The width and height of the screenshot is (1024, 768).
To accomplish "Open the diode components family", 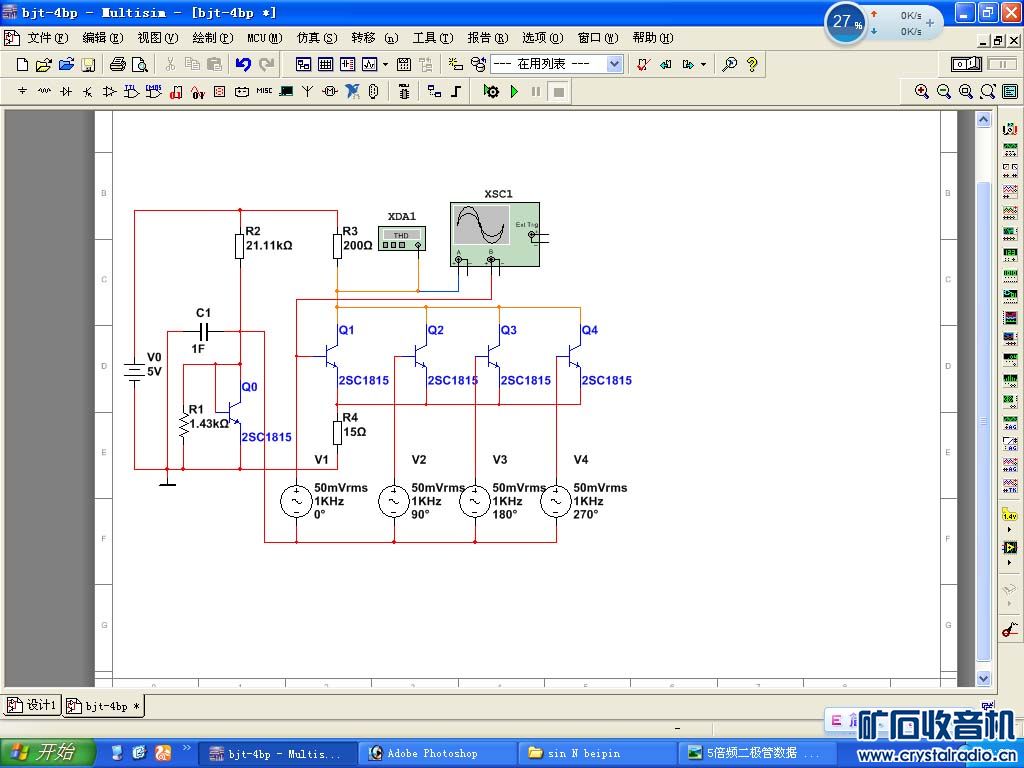I will [x=66, y=92].
